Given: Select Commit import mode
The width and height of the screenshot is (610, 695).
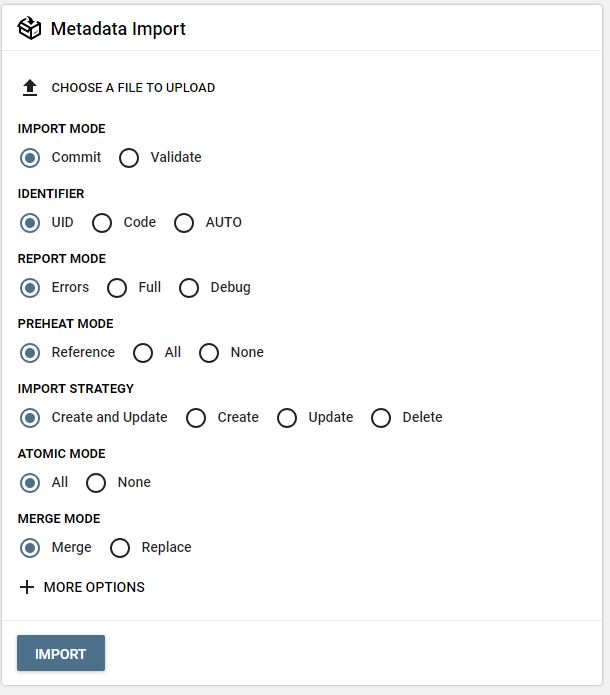Looking at the screenshot, I should pos(31,158).
